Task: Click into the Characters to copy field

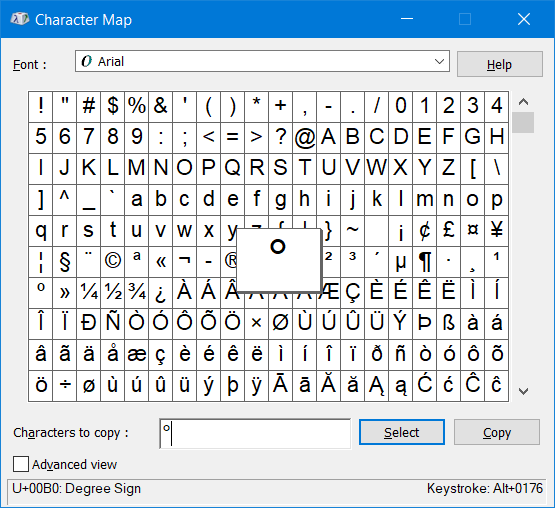Action: click(x=255, y=434)
